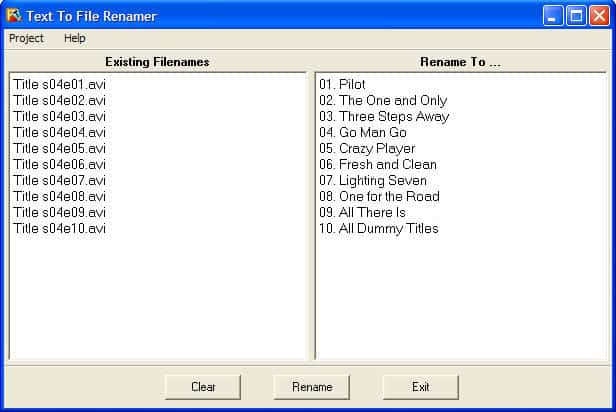The width and height of the screenshot is (616, 412).
Task: Select Title s04e06.avi in existing filenames
Action: pyautogui.click(x=59, y=165)
